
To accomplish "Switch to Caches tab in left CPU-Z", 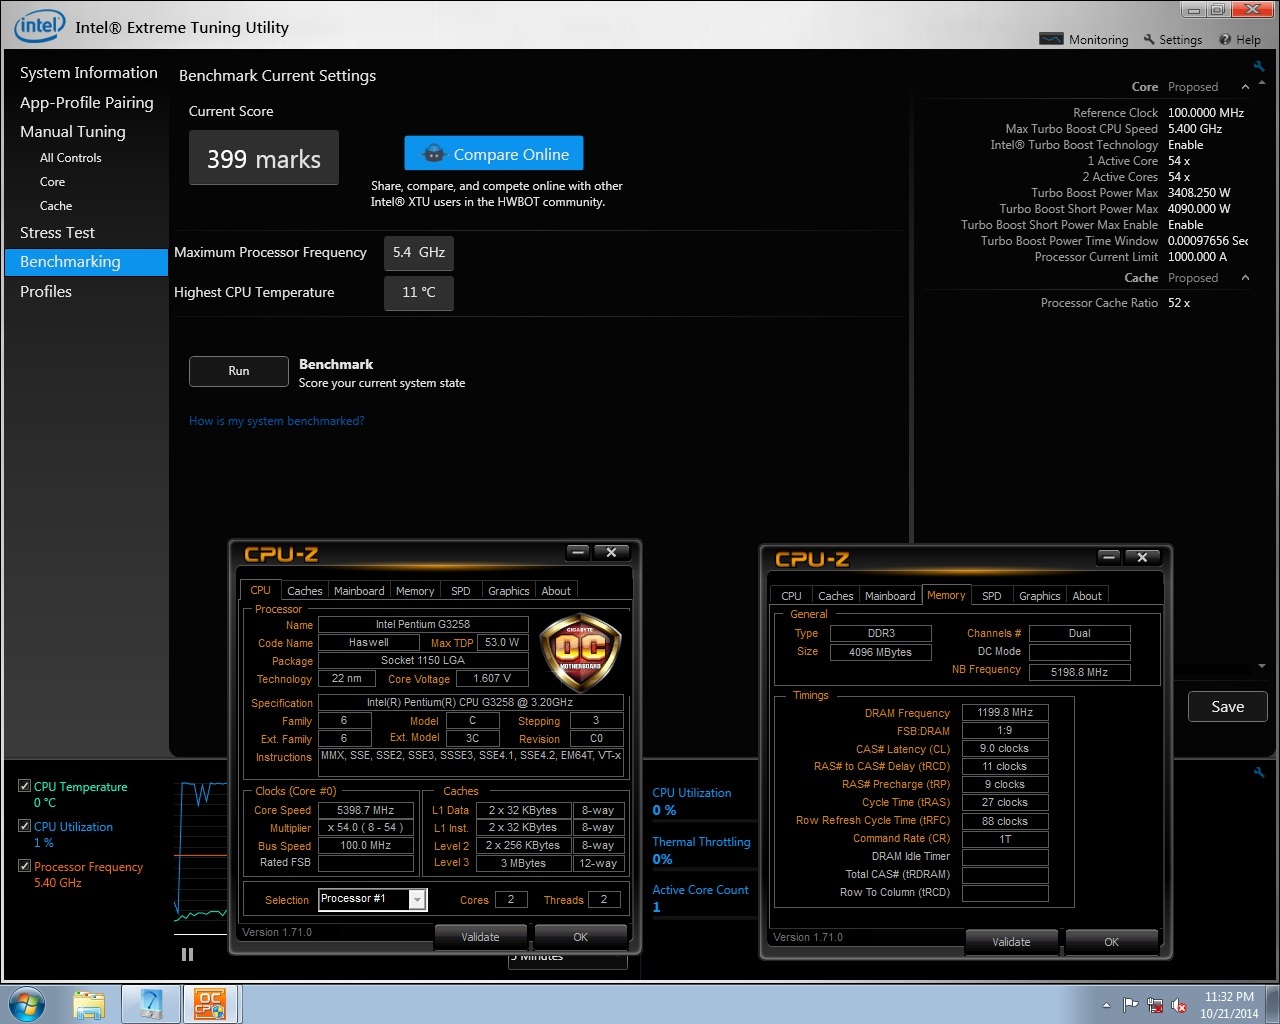I will [305, 591].
